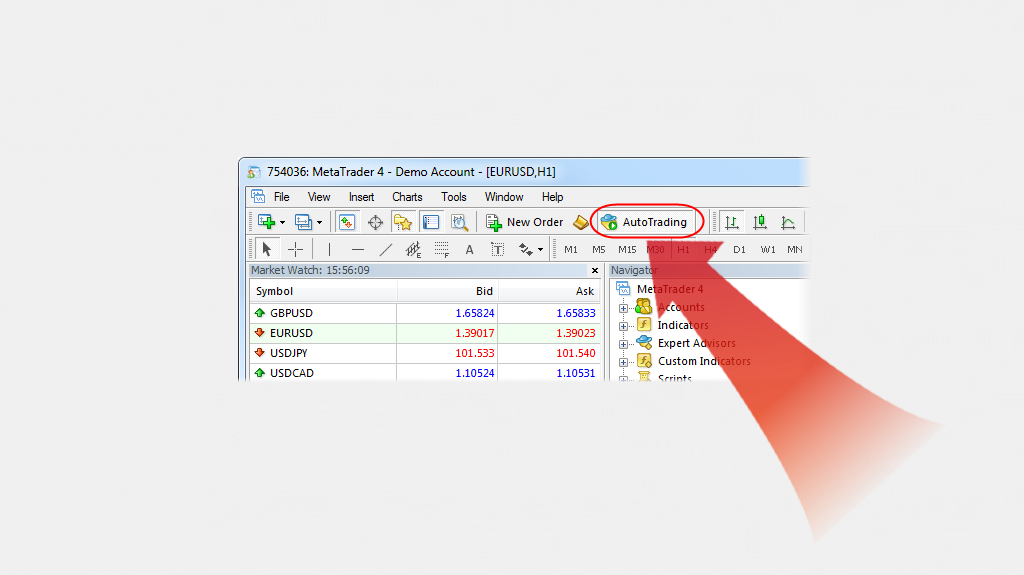
Task: Open the Charts menu
Action: (x=407, y=197)
